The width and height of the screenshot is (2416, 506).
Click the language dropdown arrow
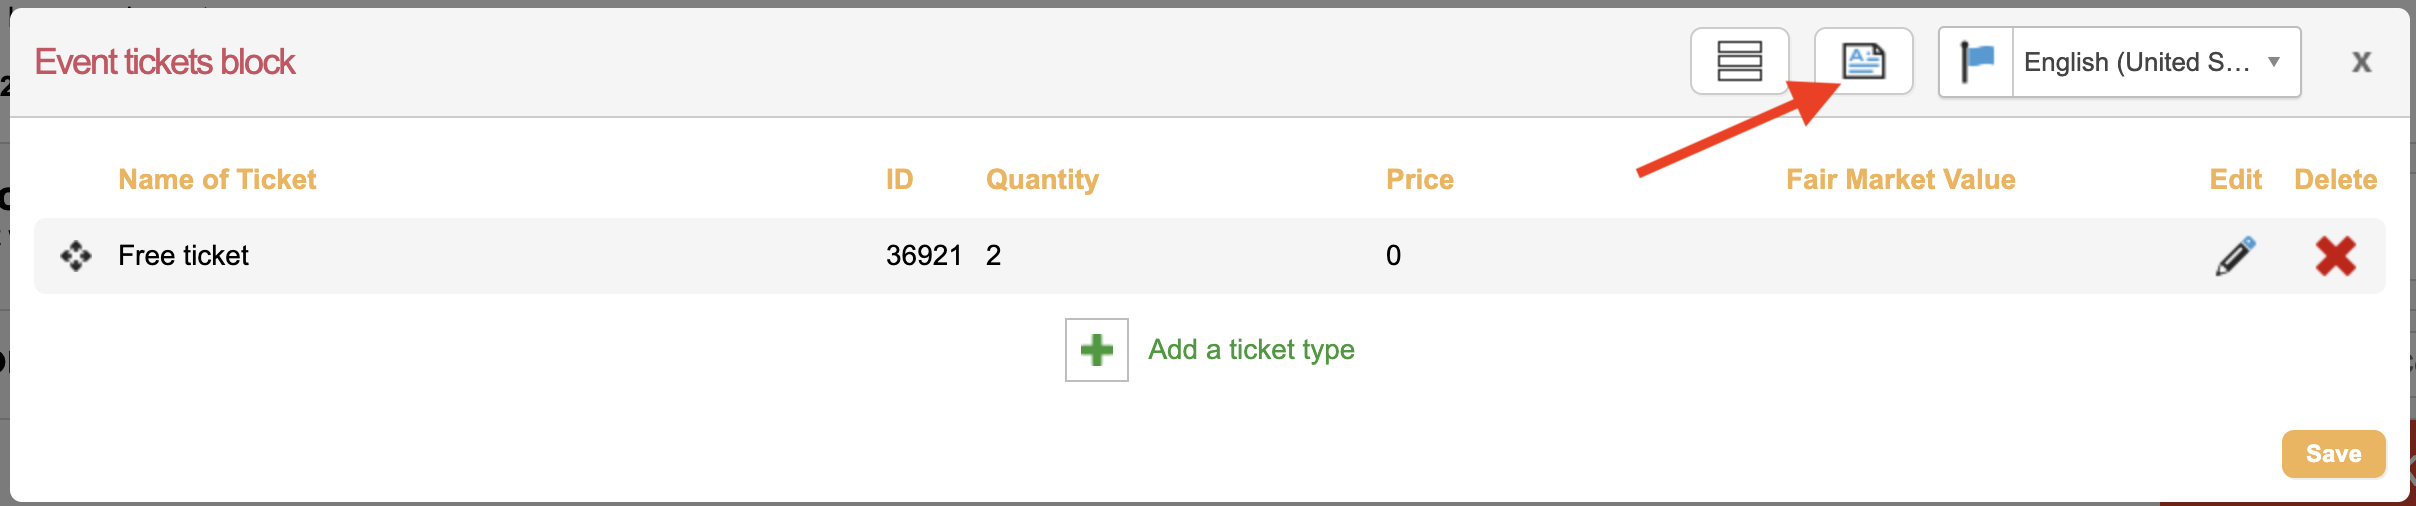tap(2274, 62)
